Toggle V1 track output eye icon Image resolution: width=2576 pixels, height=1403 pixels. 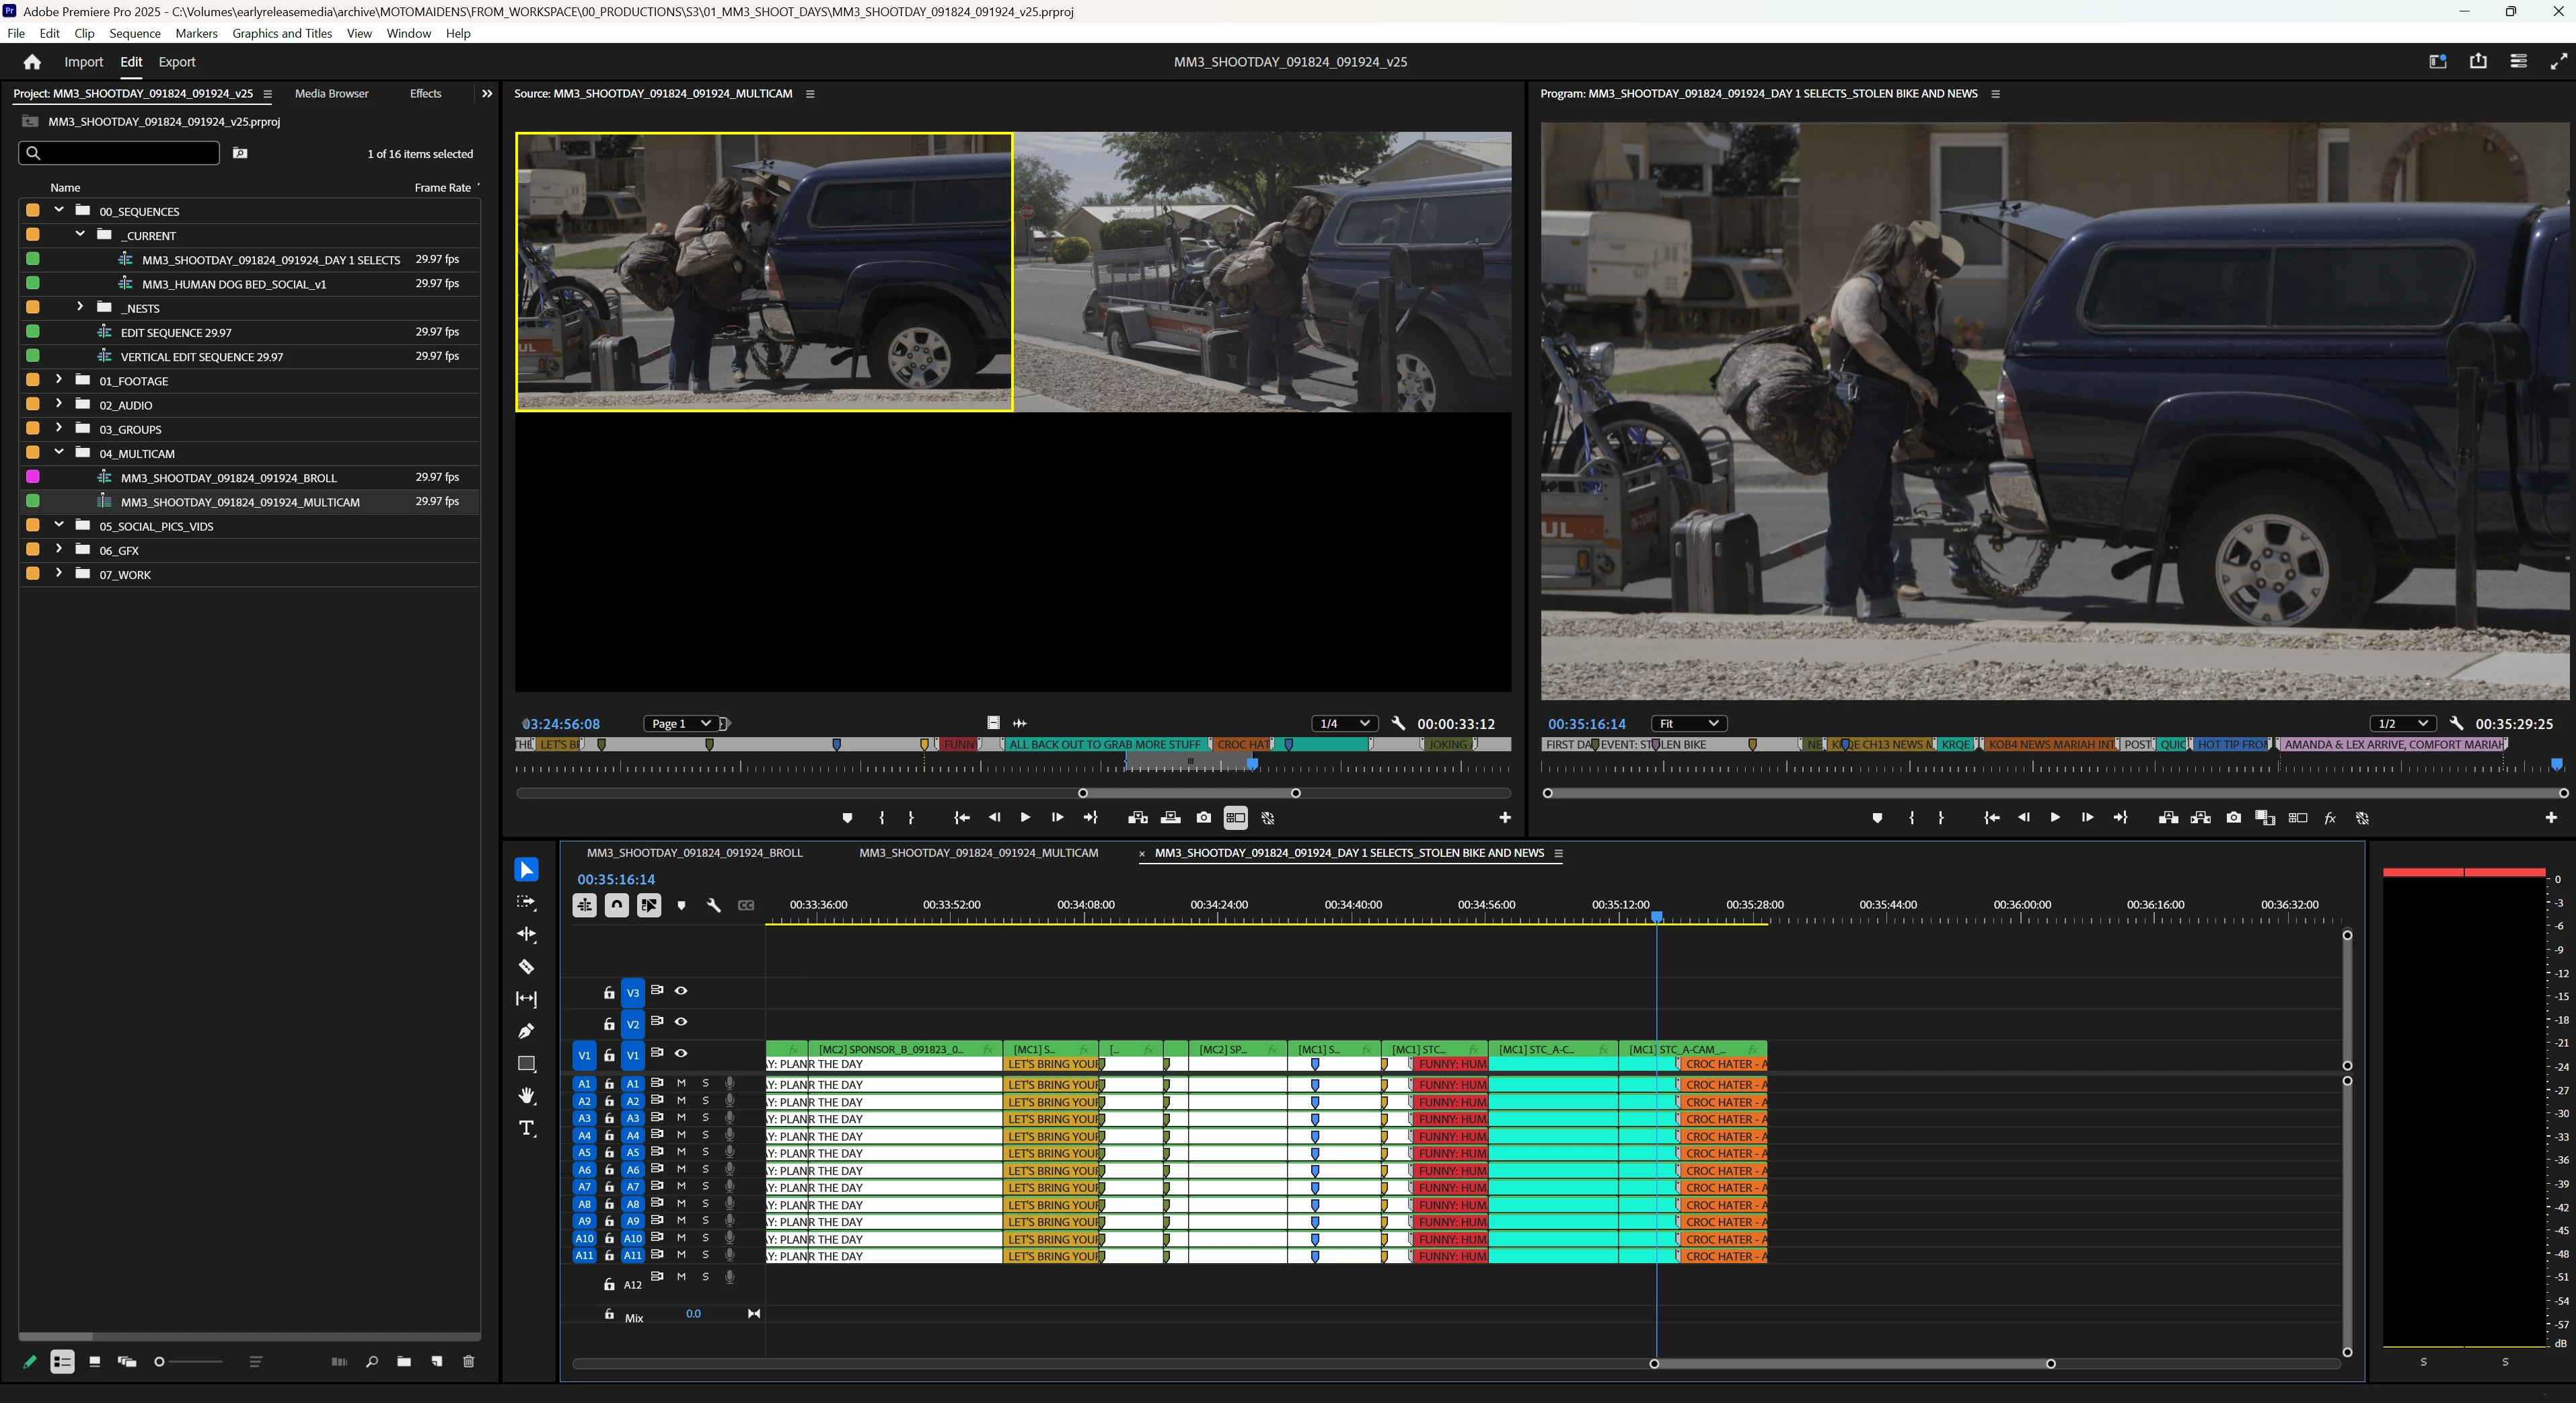pos(681,1053)
